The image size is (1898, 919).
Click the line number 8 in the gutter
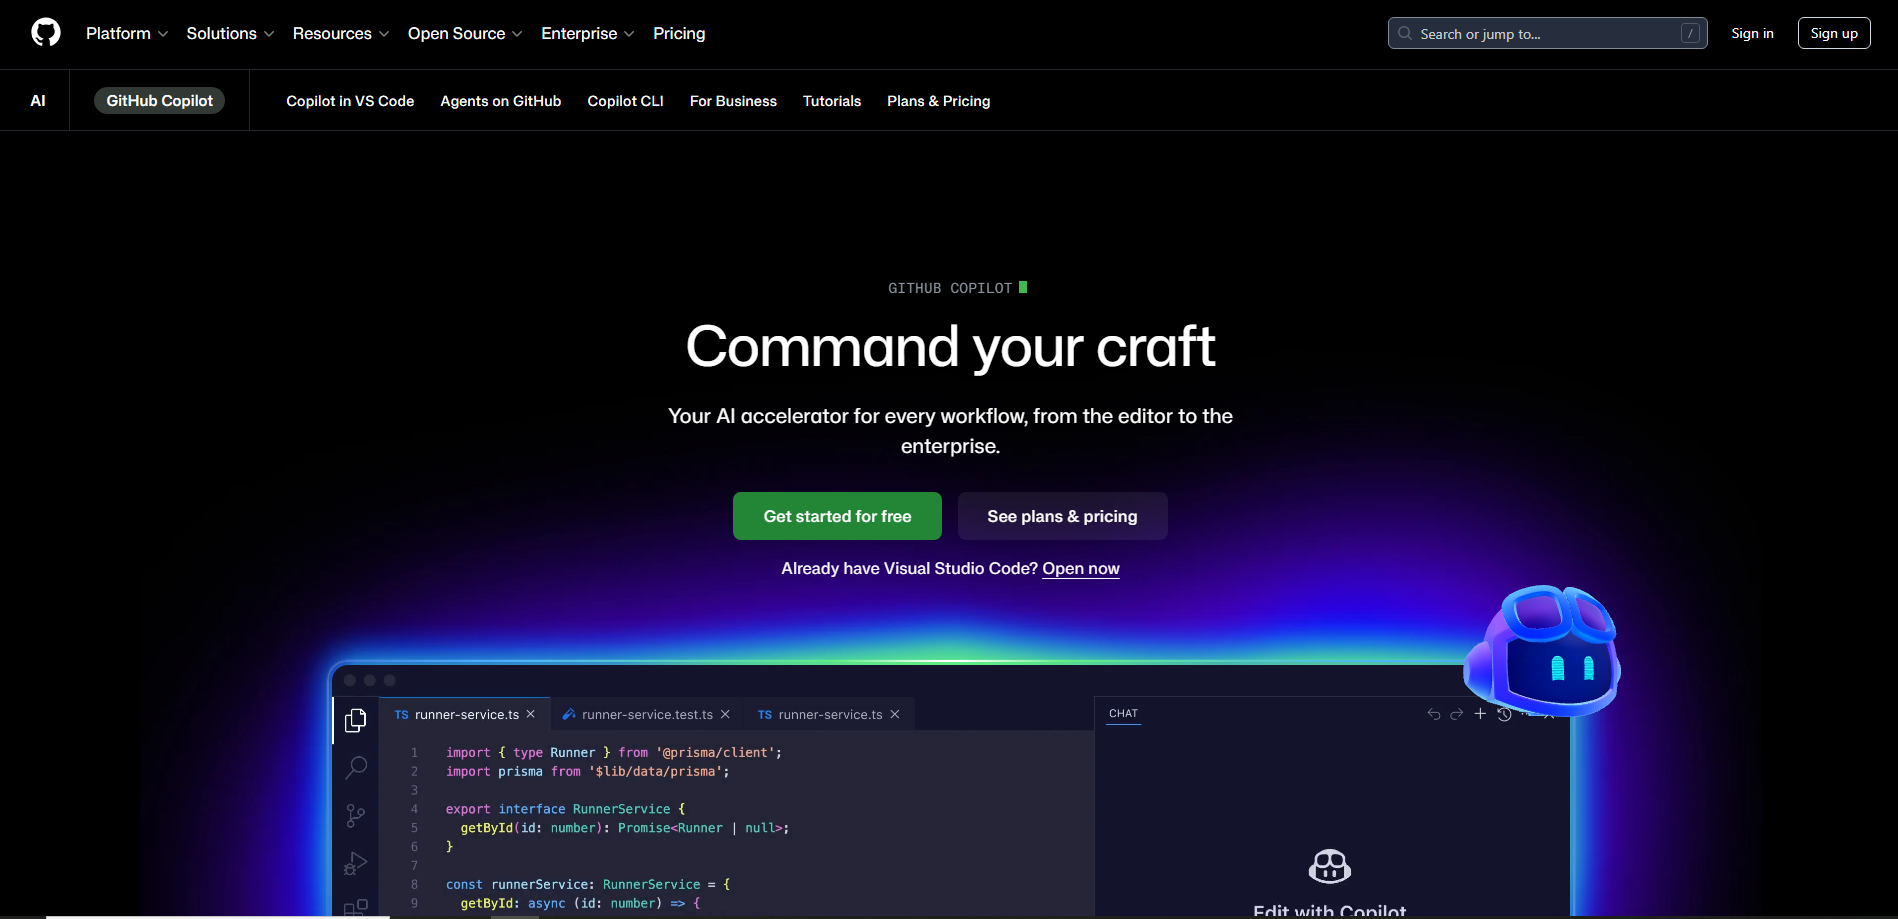tap(414, 884)
